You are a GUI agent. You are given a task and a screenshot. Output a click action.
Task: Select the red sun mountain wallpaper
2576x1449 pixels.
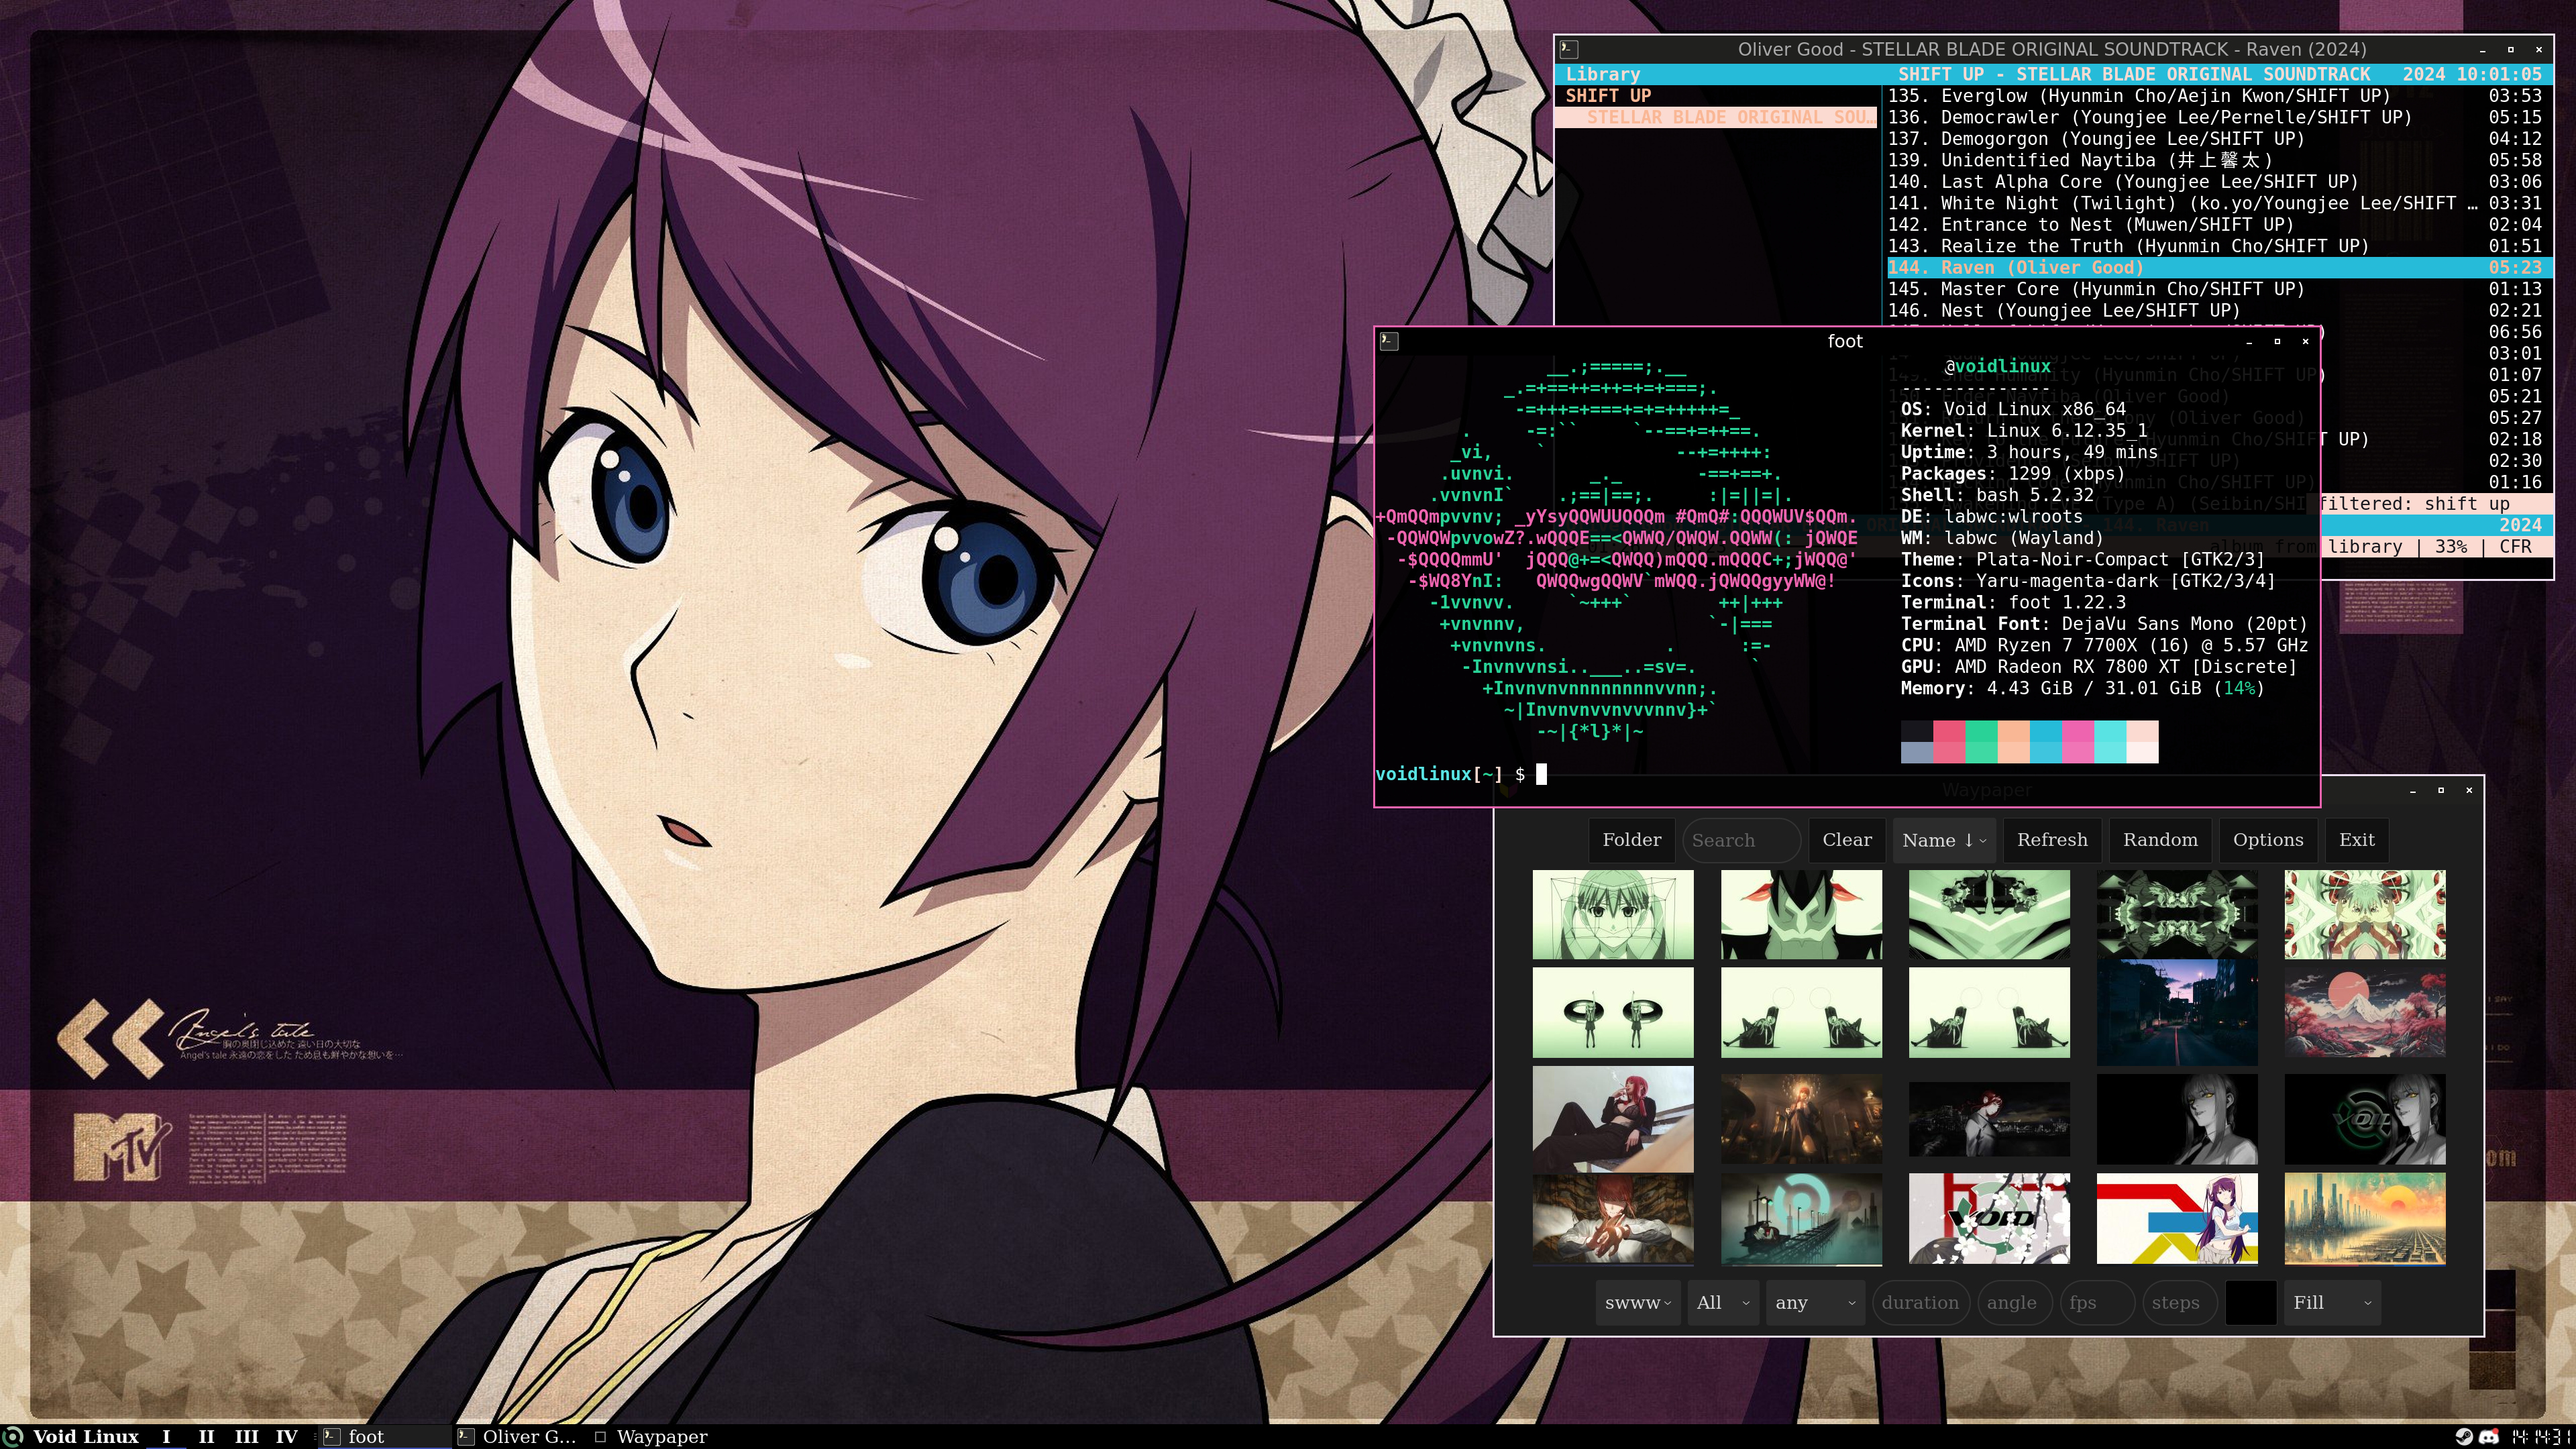(2365, 1012)
